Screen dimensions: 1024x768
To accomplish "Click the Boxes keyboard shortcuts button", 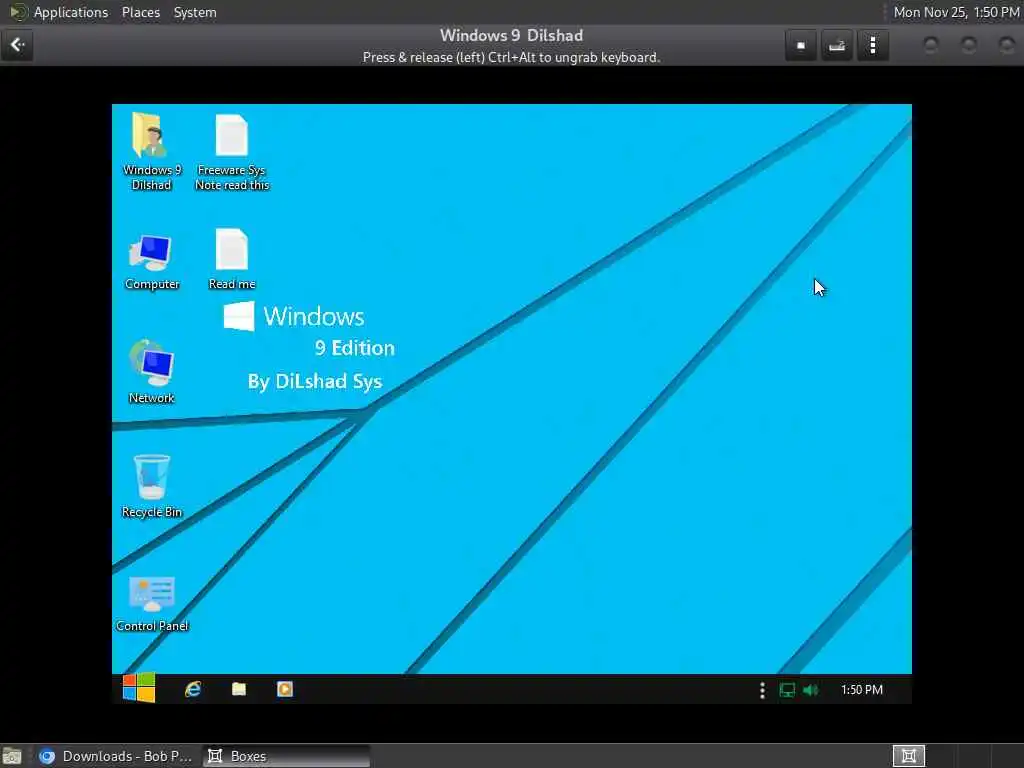I will pyautogui.click(x=837, y=45).
